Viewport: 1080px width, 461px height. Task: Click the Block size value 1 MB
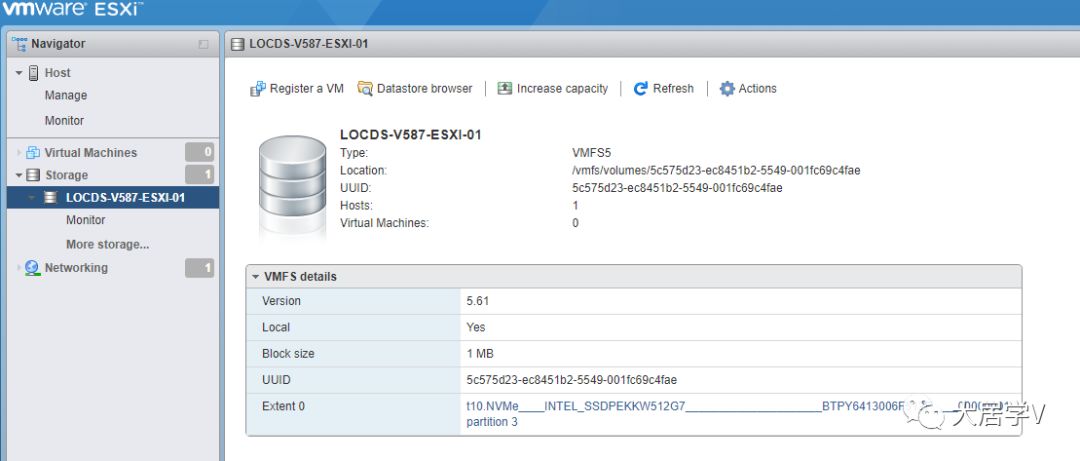[480, 354]
